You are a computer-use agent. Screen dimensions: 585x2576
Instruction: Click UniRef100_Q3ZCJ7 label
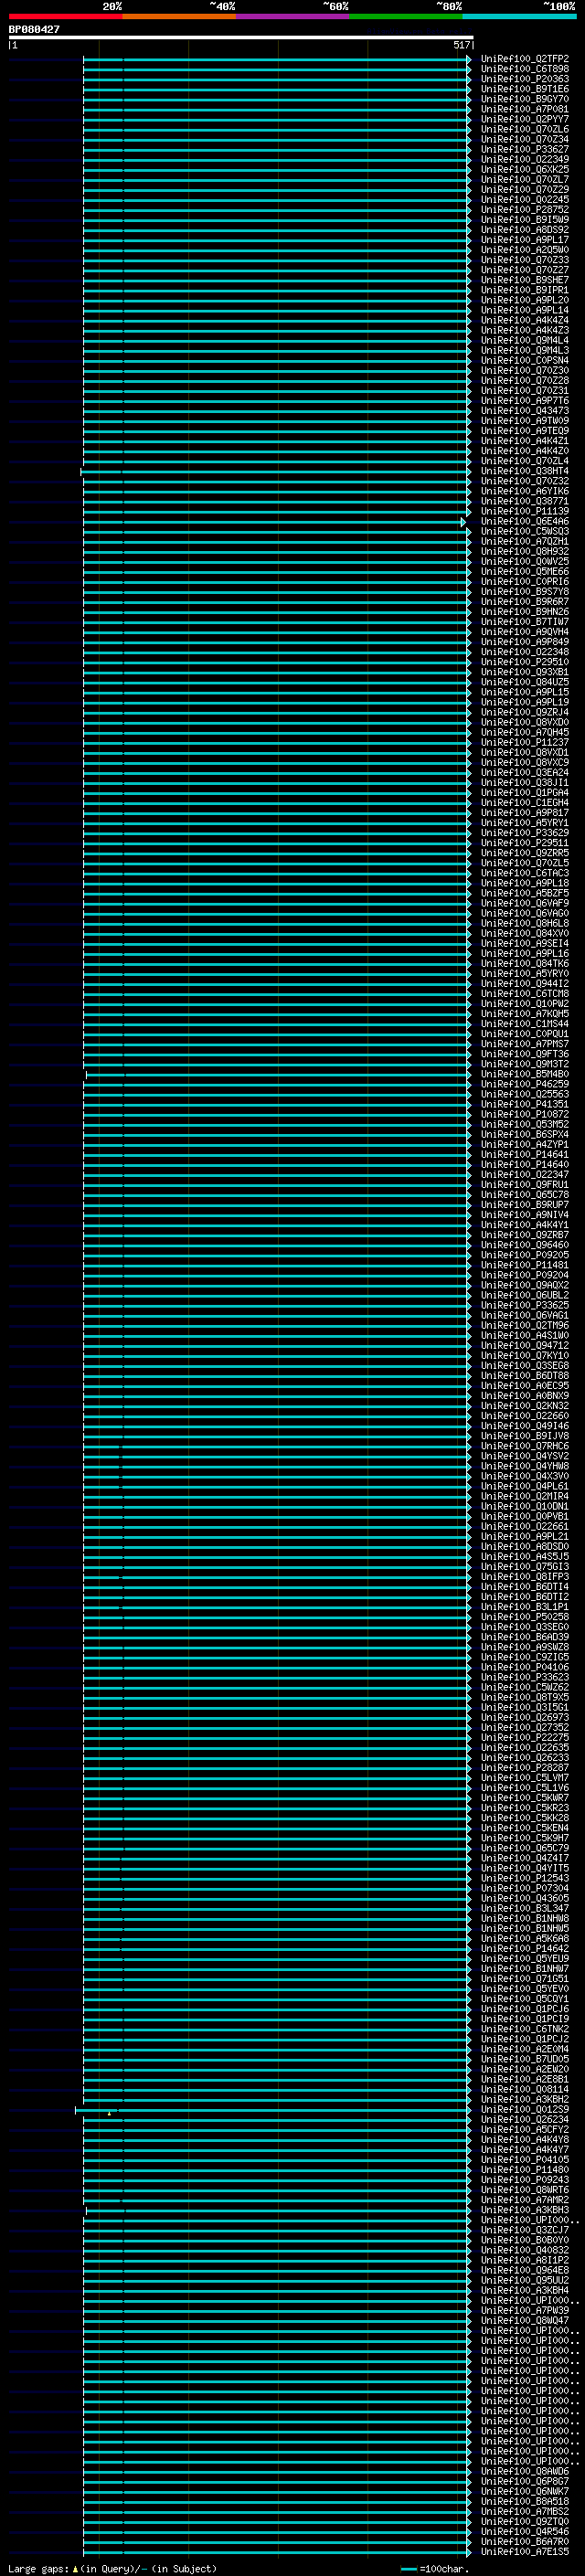click(x=524, y=2230)
